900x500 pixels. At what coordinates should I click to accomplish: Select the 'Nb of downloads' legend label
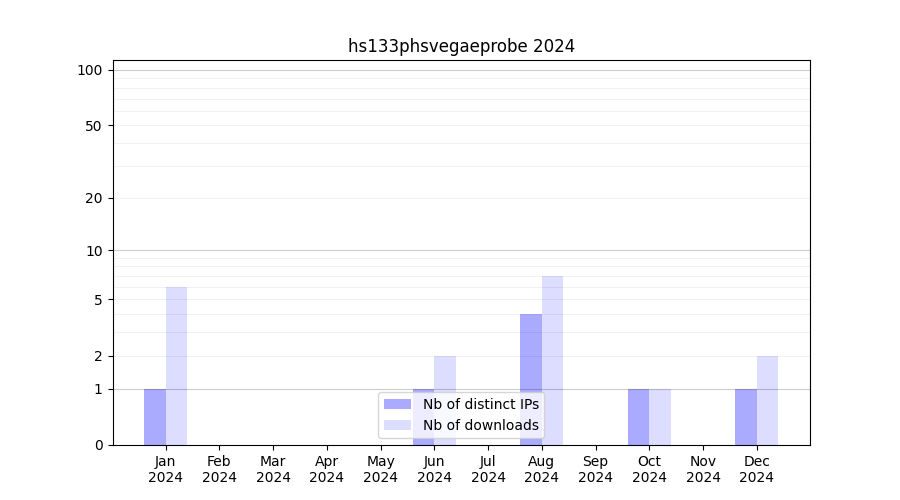click(x=480, y=425)
